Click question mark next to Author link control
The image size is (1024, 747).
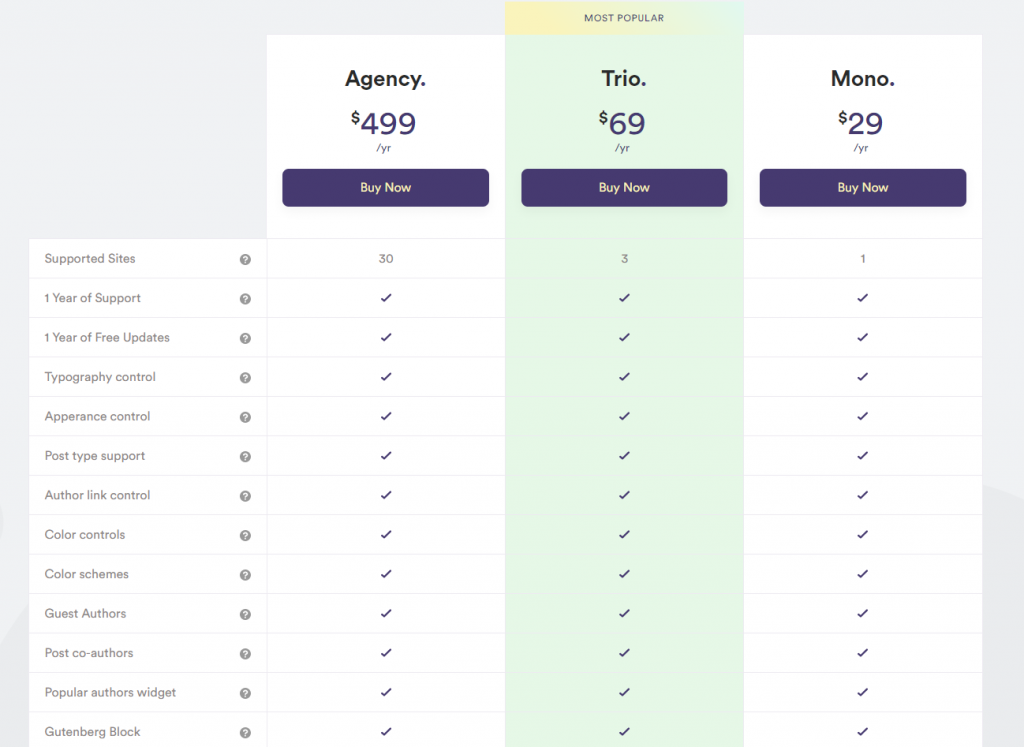245,496
